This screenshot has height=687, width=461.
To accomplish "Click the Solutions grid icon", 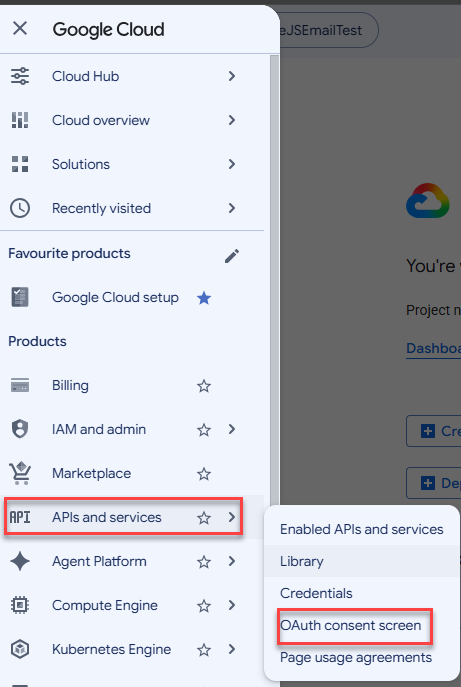I will (20, 164).
